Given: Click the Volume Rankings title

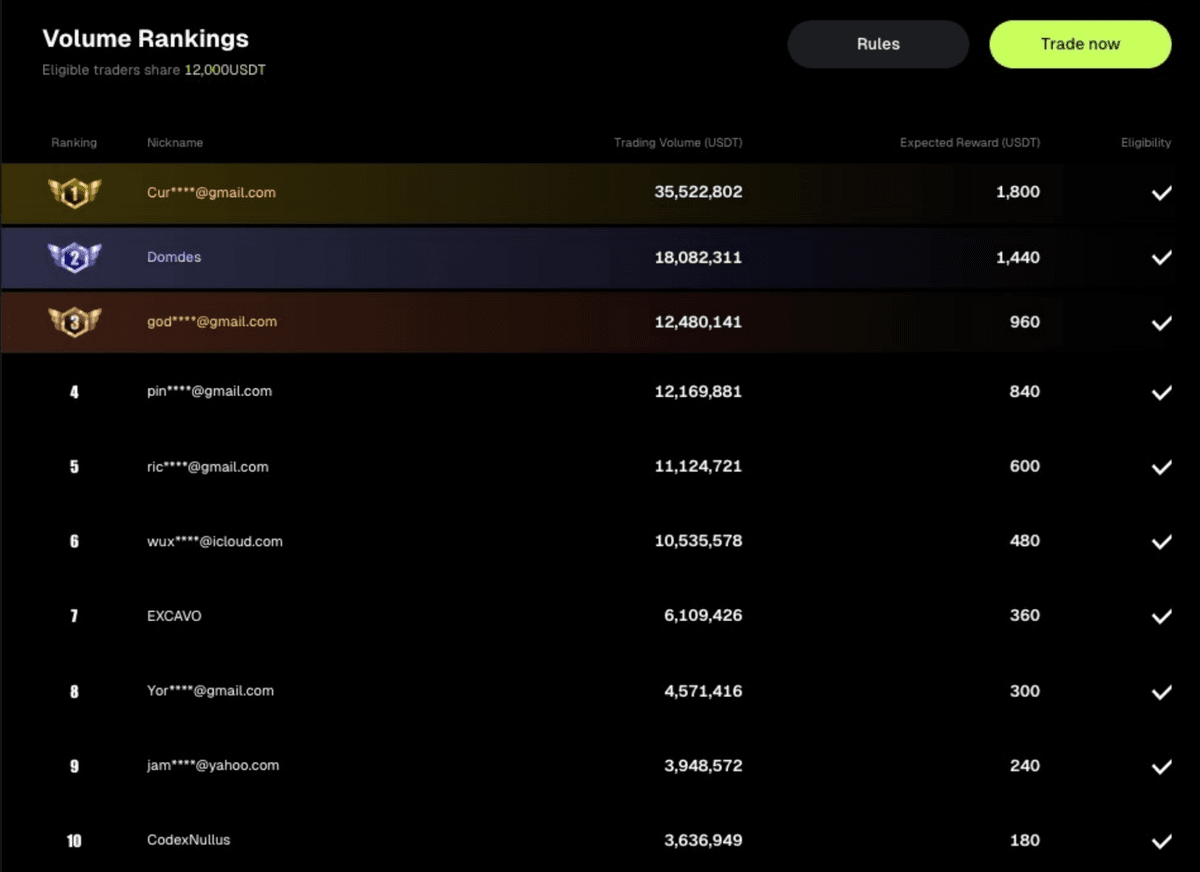Looking at the screenshot, I should click(145, 39).
